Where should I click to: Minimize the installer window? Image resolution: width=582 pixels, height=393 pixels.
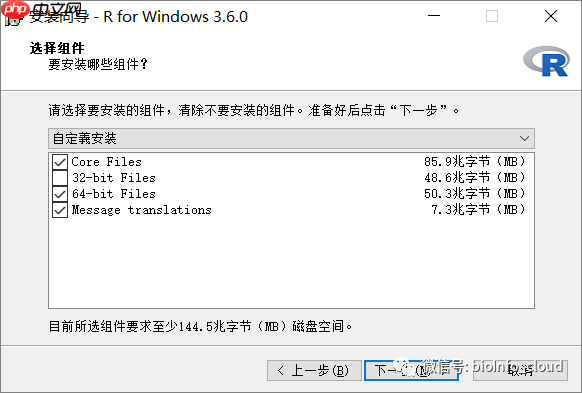[x=434, y=16]
